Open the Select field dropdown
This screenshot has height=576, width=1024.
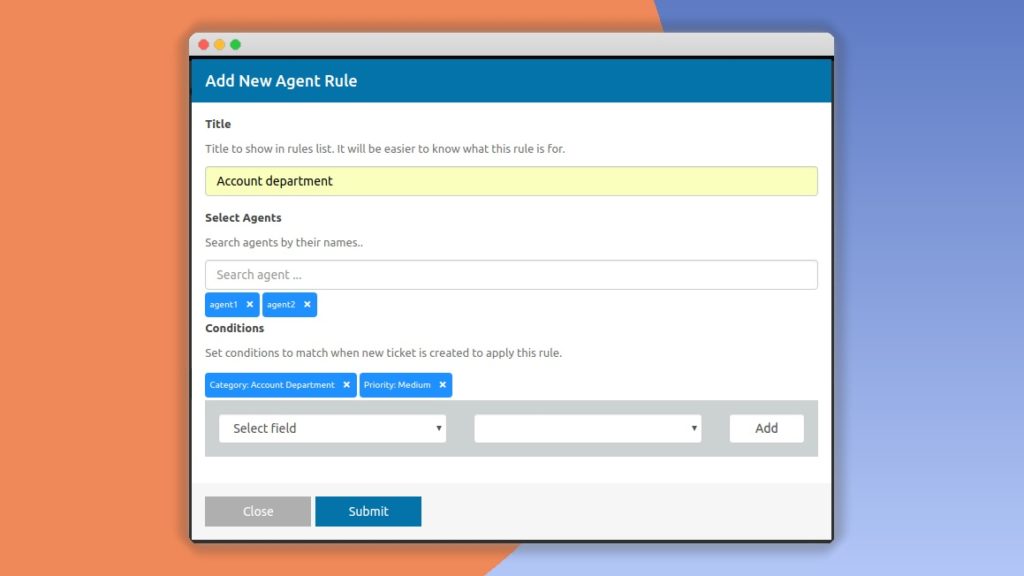(x=332, y=428)
